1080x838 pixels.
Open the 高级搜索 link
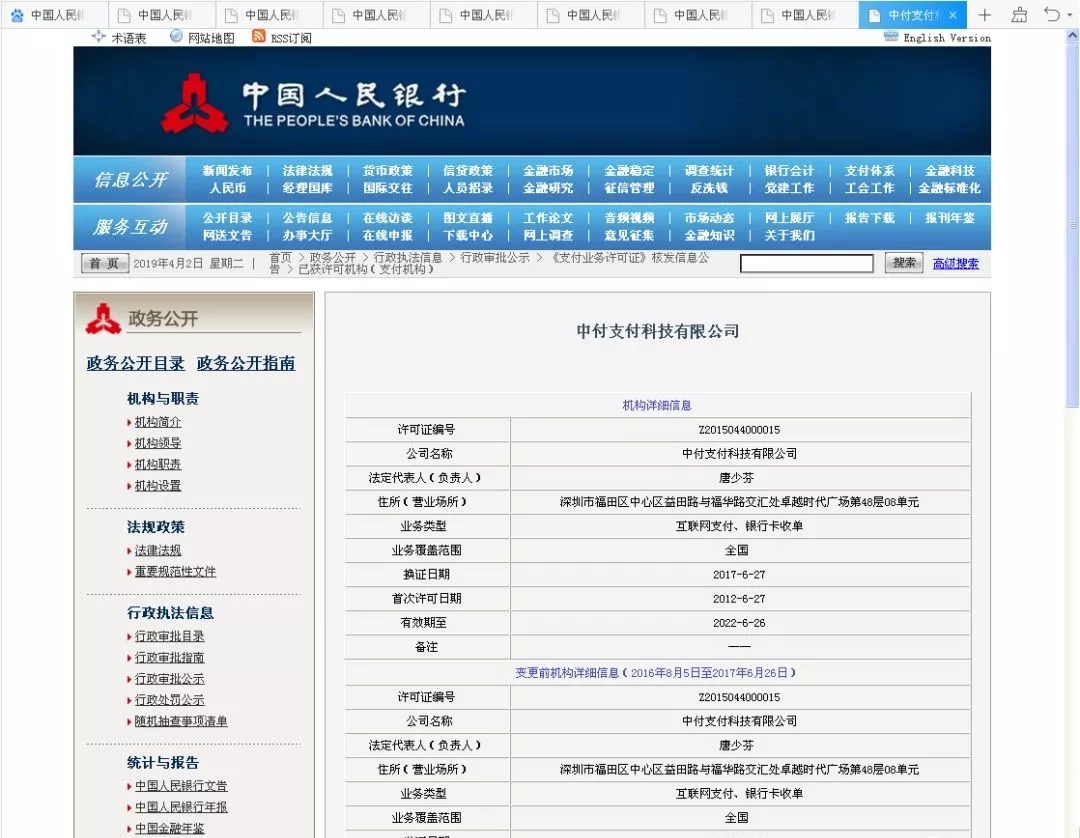pyautogui.click(x=956, y=263)
